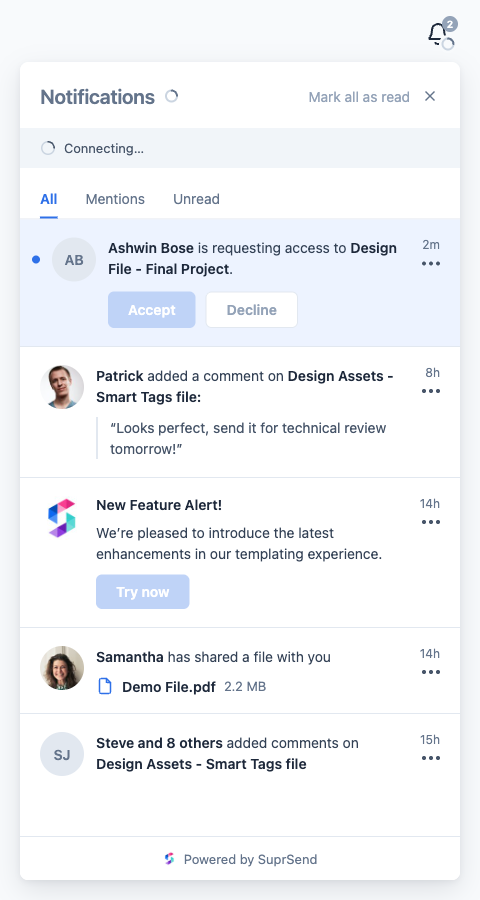Click "Samantha has shared a file with you"
480x900 pixels.
(213, 657)
